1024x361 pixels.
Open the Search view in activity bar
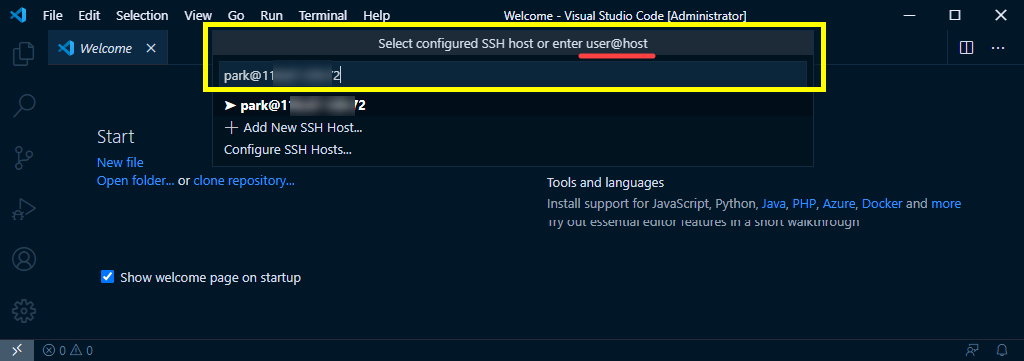(24, 105)
